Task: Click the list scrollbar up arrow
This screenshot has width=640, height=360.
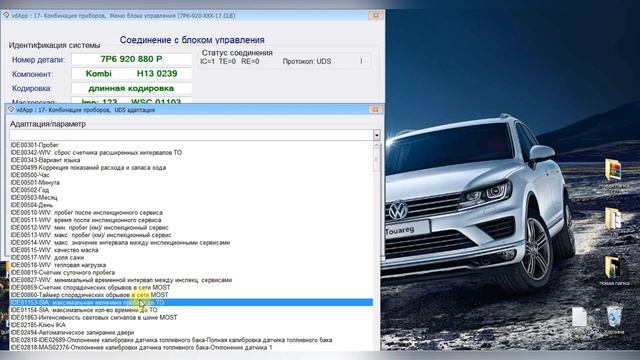Action: click(x=376, y=145)
